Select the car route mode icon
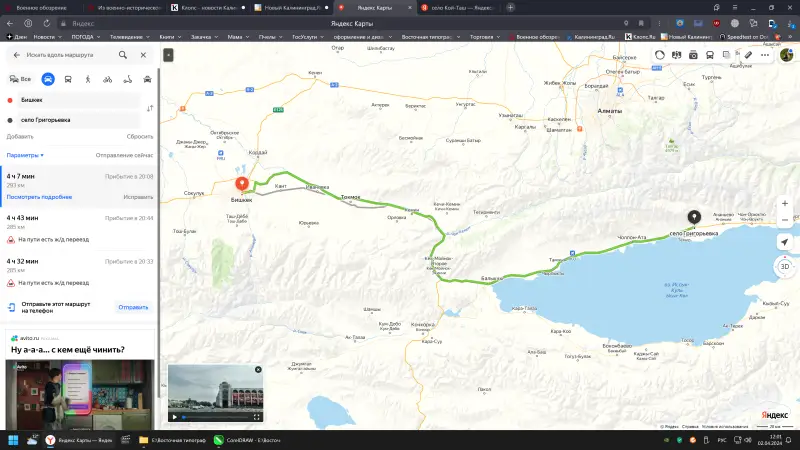The width and height of the screenshot is (800, 450). pos(47,78)
